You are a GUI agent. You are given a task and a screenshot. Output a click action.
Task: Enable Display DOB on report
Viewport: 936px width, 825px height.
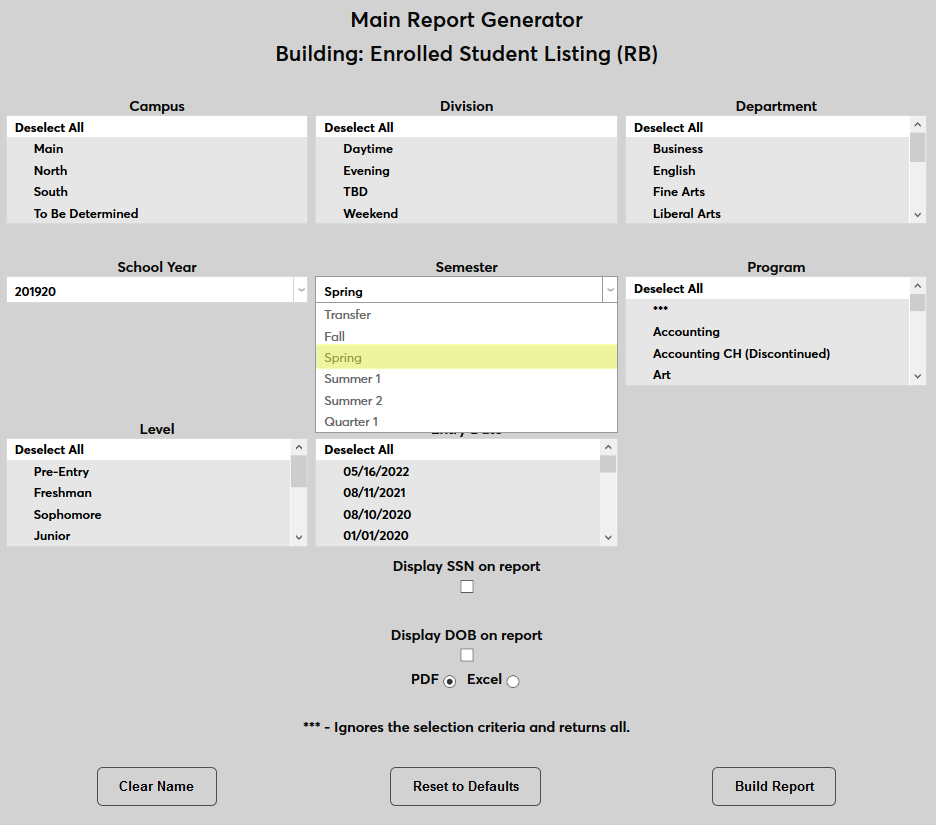coord(466,654)
